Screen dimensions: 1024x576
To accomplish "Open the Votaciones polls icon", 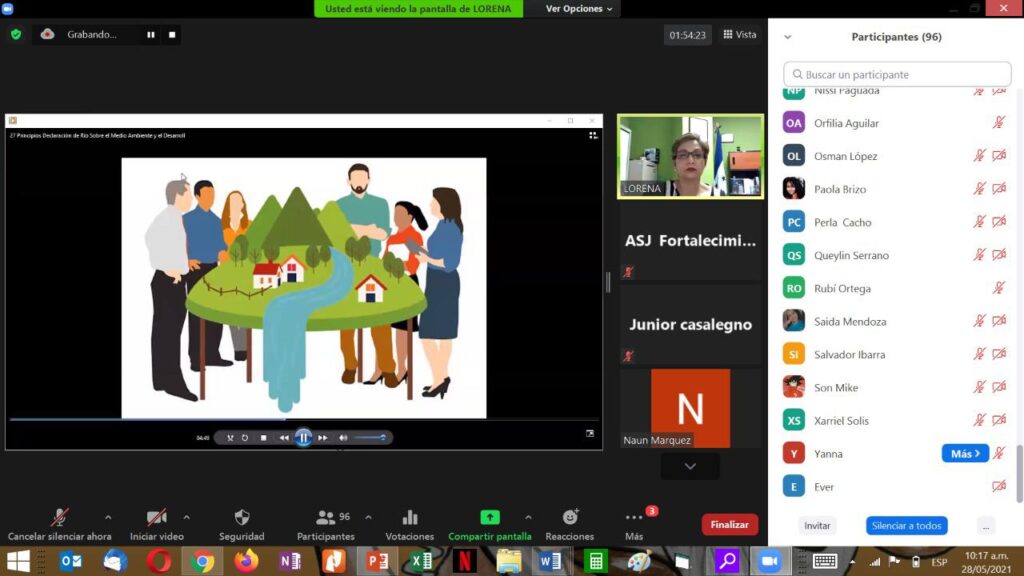I will pos(409,518).
